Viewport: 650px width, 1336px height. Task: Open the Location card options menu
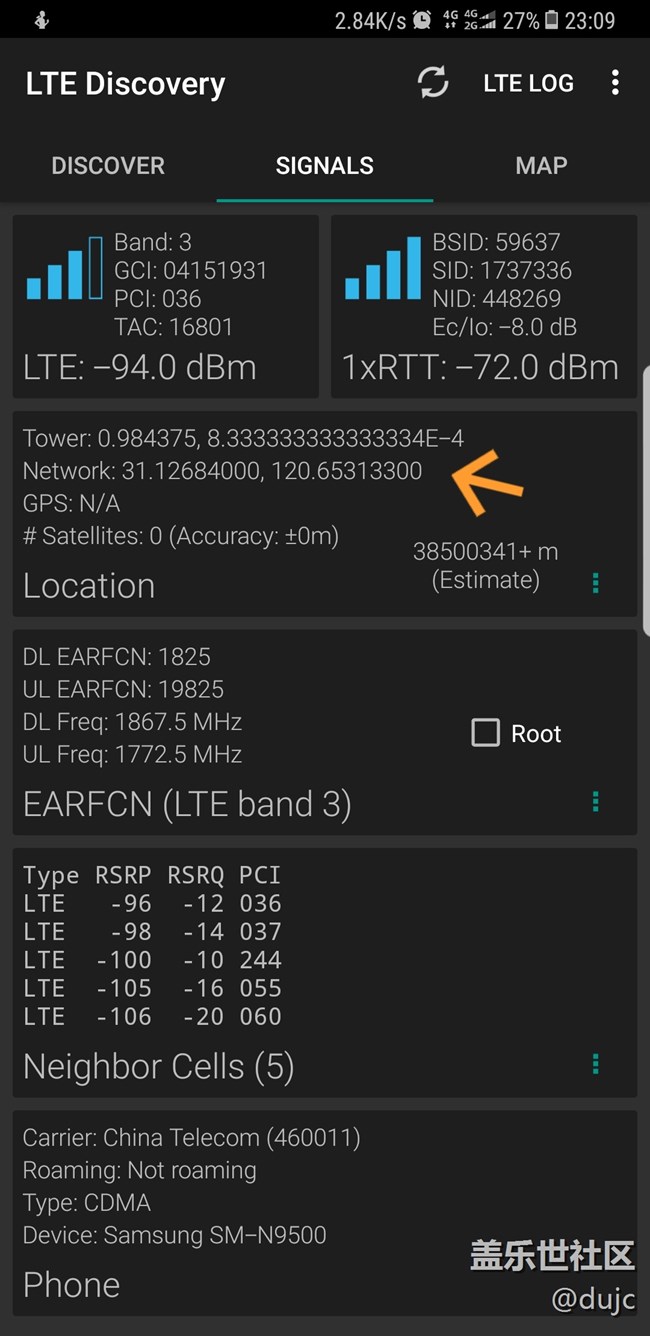(596, 583)
